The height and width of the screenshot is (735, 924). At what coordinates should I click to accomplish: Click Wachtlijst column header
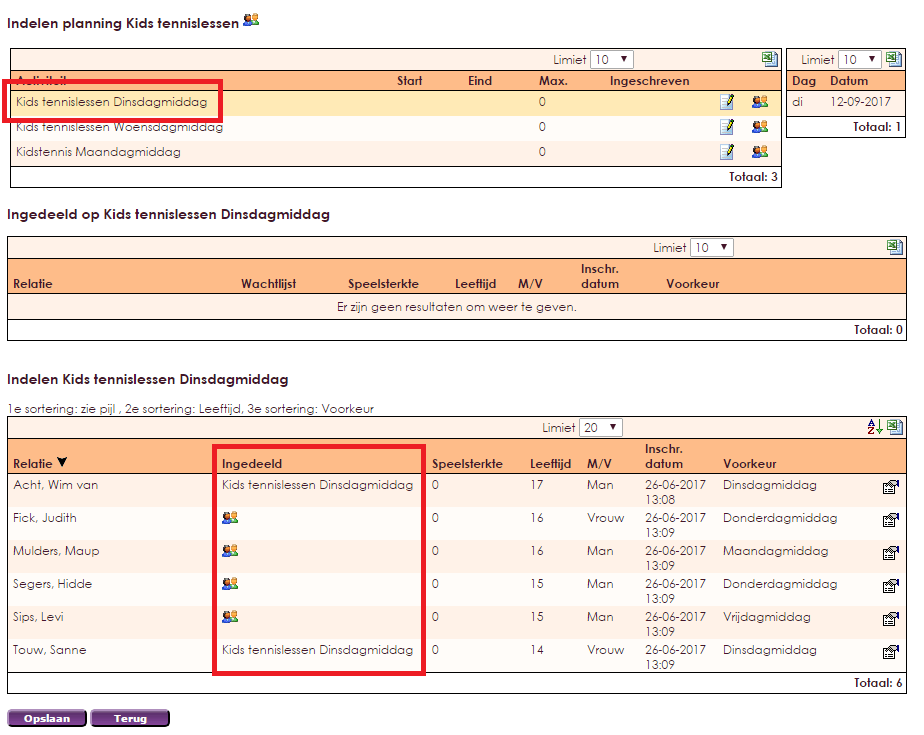click(269, 284)
